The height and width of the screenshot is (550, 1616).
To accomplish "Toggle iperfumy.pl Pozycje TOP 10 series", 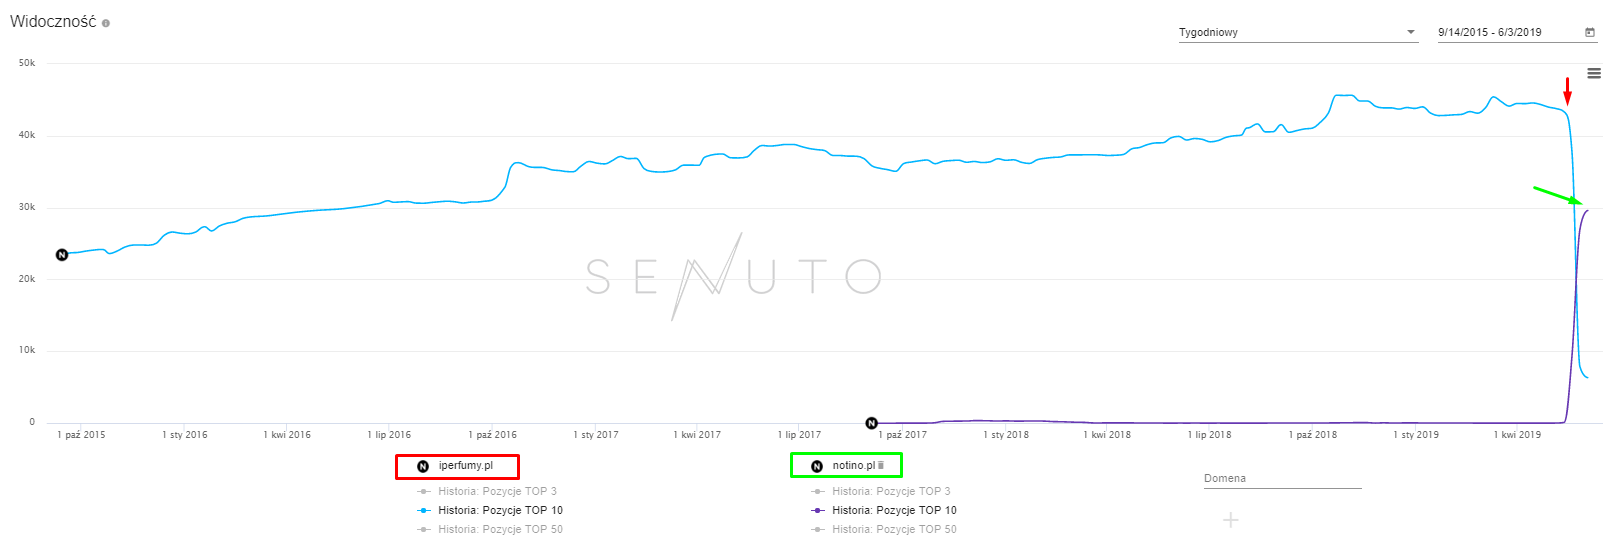I will click(x=500, y=510).
